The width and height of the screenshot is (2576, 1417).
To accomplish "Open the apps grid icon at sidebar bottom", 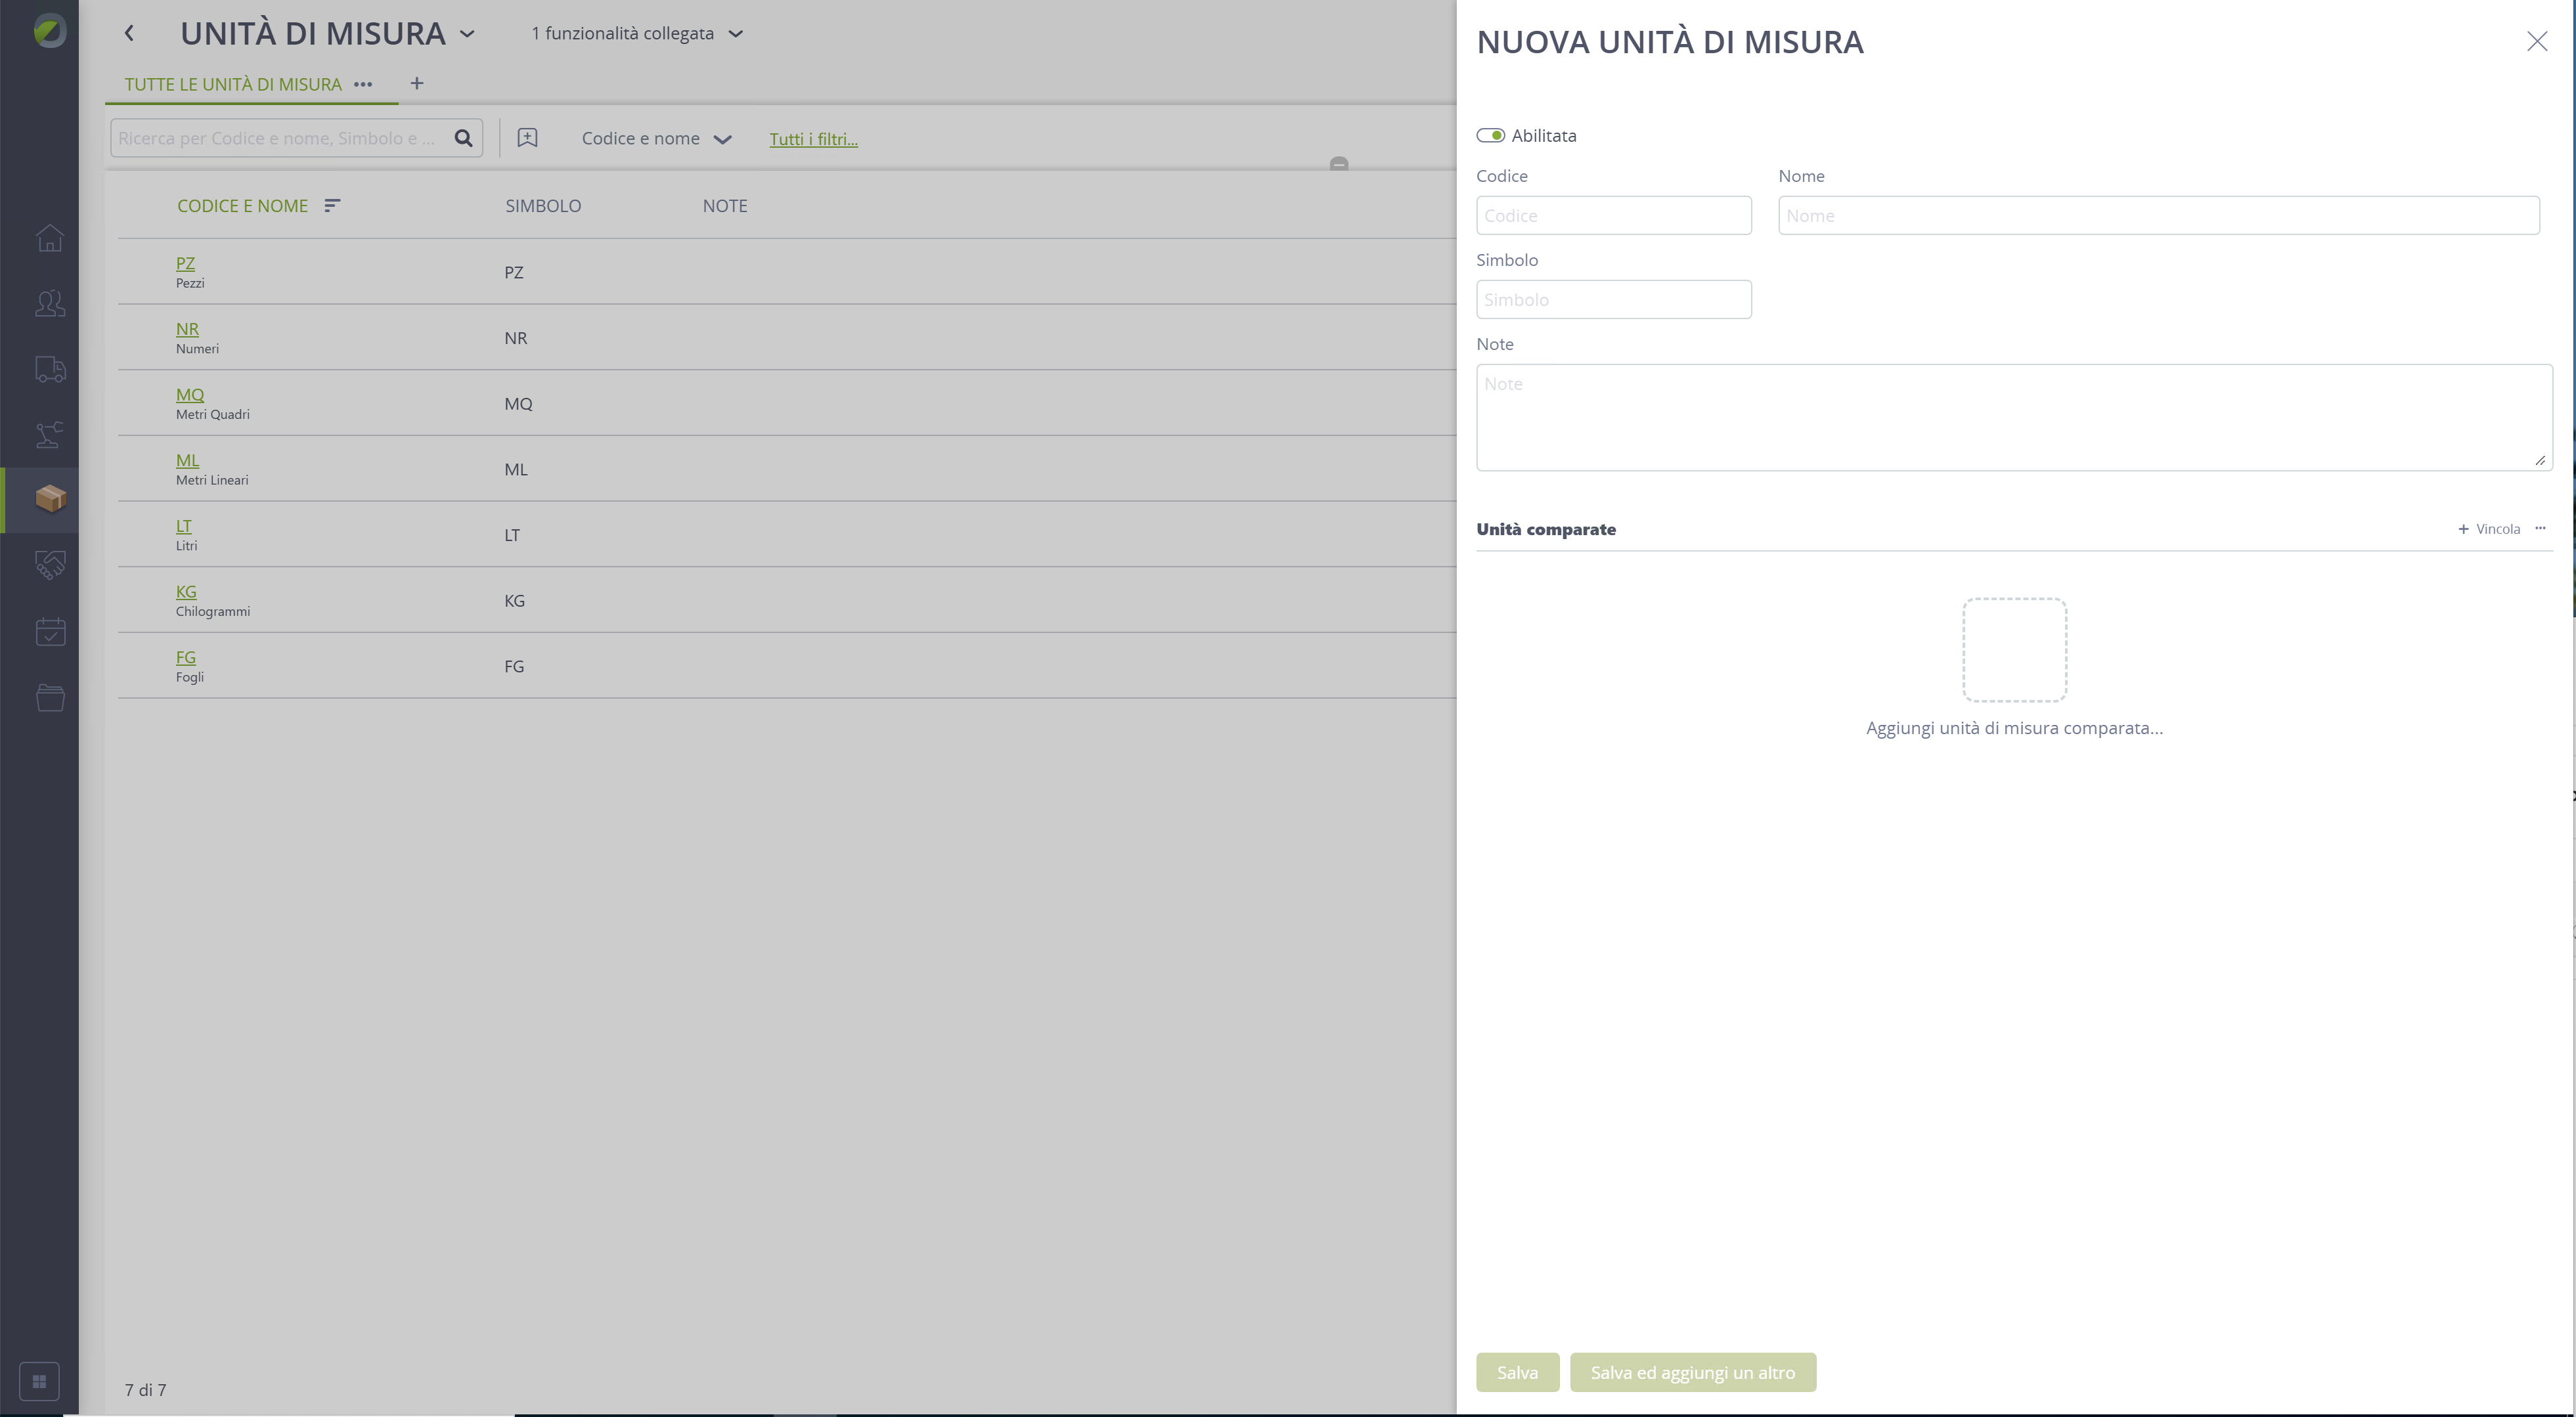I will [x=39, y=1381].
